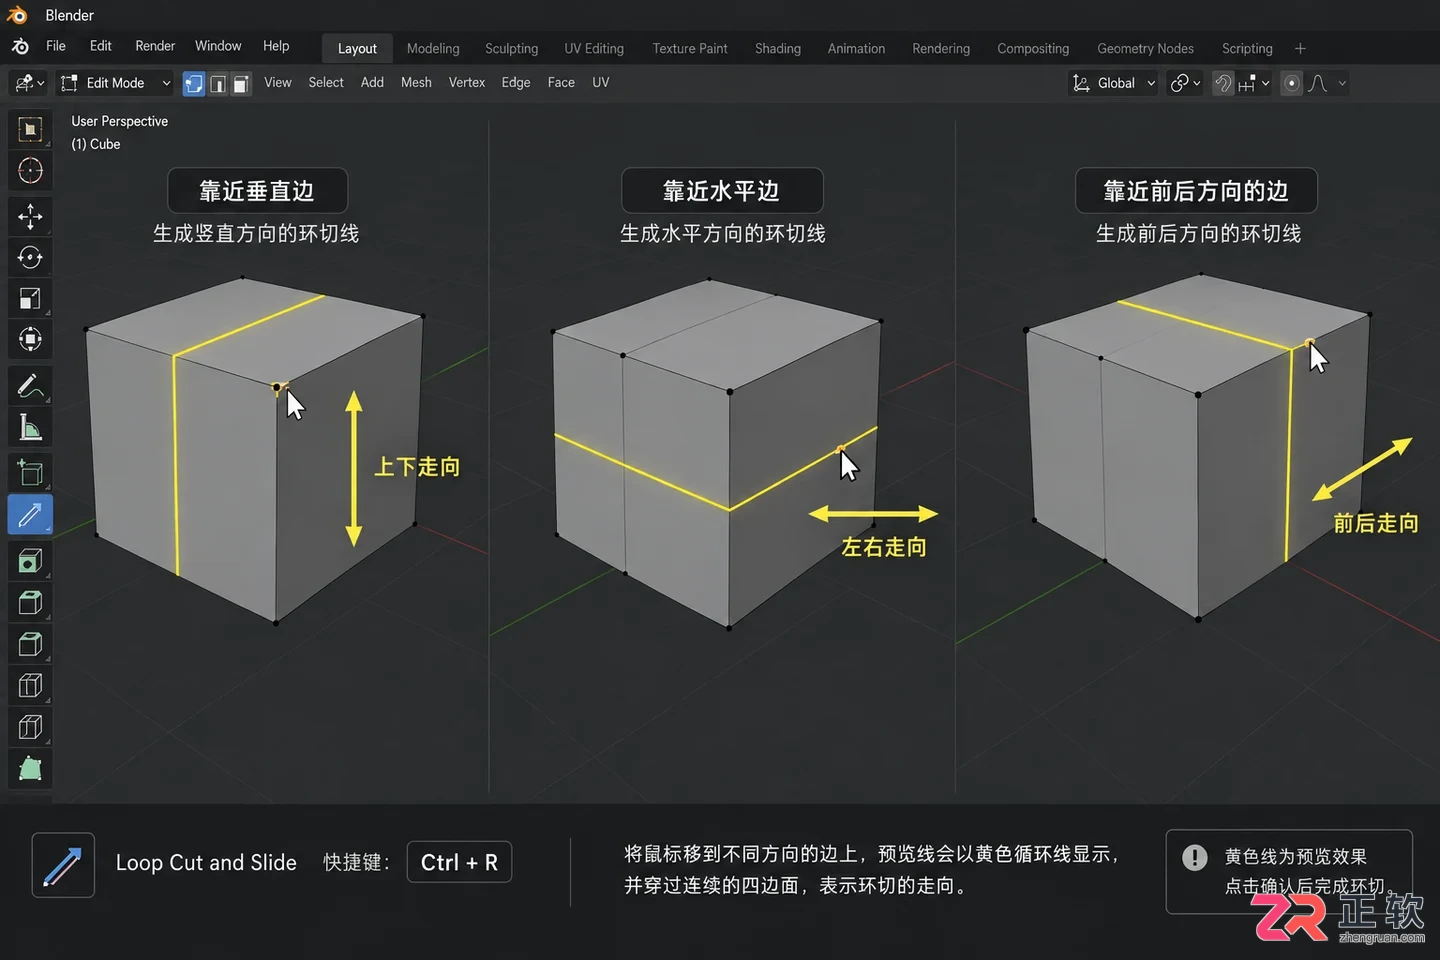Viewport: 1440px width, 960px height.
Task: Select the Add Cube tool
Action: point(30,472)
